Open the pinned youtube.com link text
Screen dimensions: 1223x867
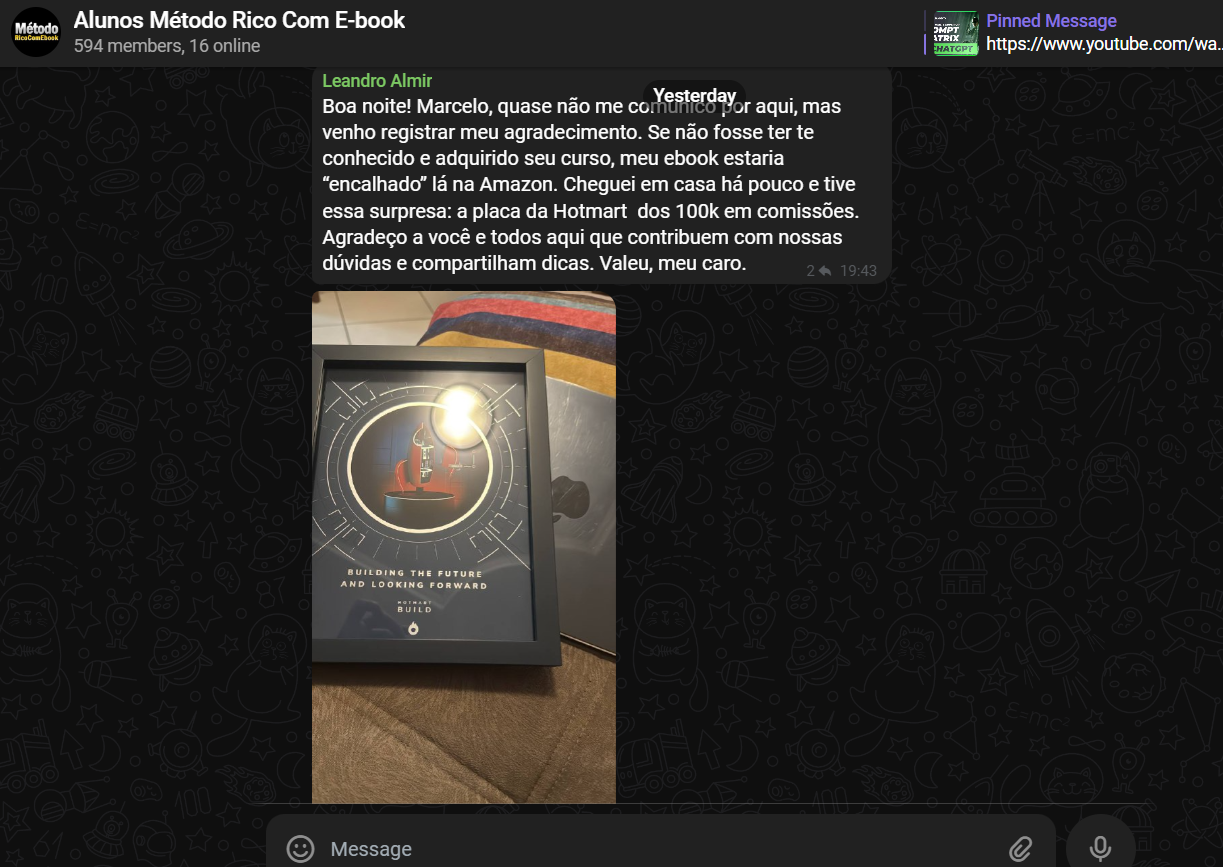point(1104,44)
